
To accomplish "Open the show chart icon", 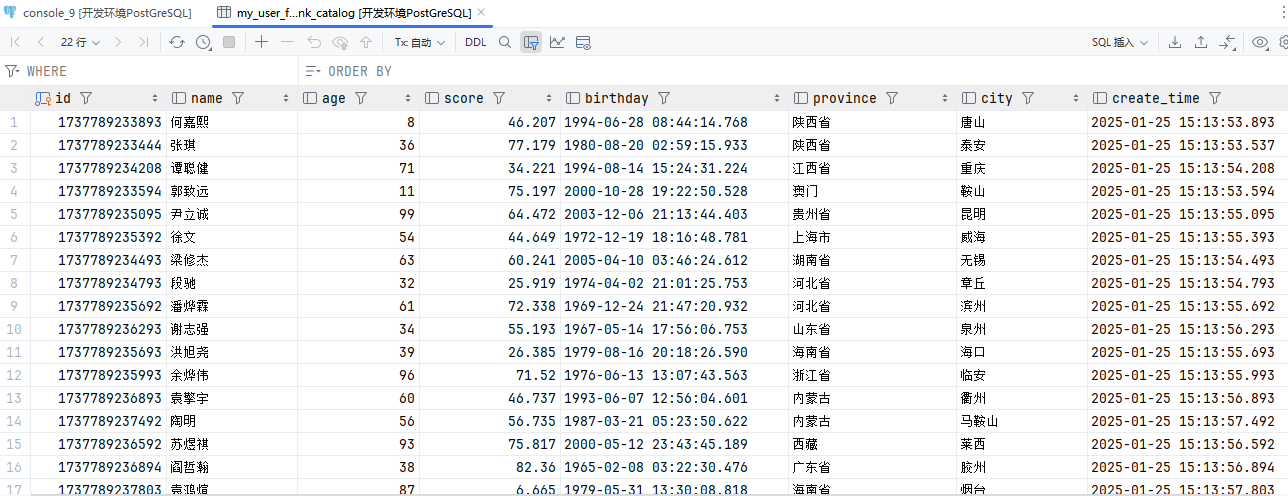I will (x=557, y=42).
